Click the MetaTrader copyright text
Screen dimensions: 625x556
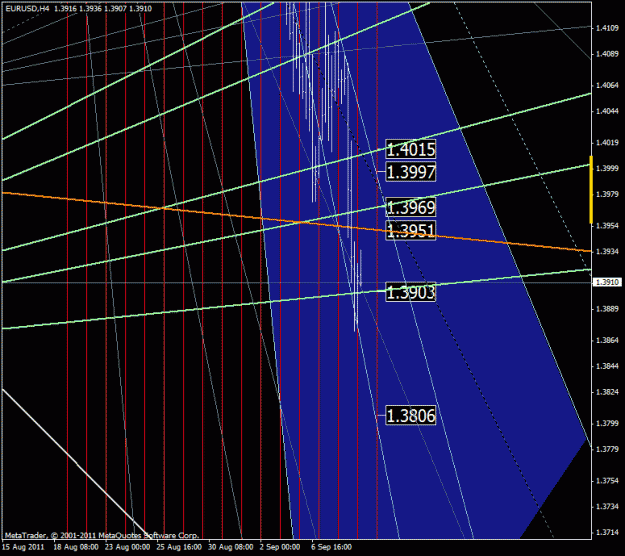click(x=102, y=535)
